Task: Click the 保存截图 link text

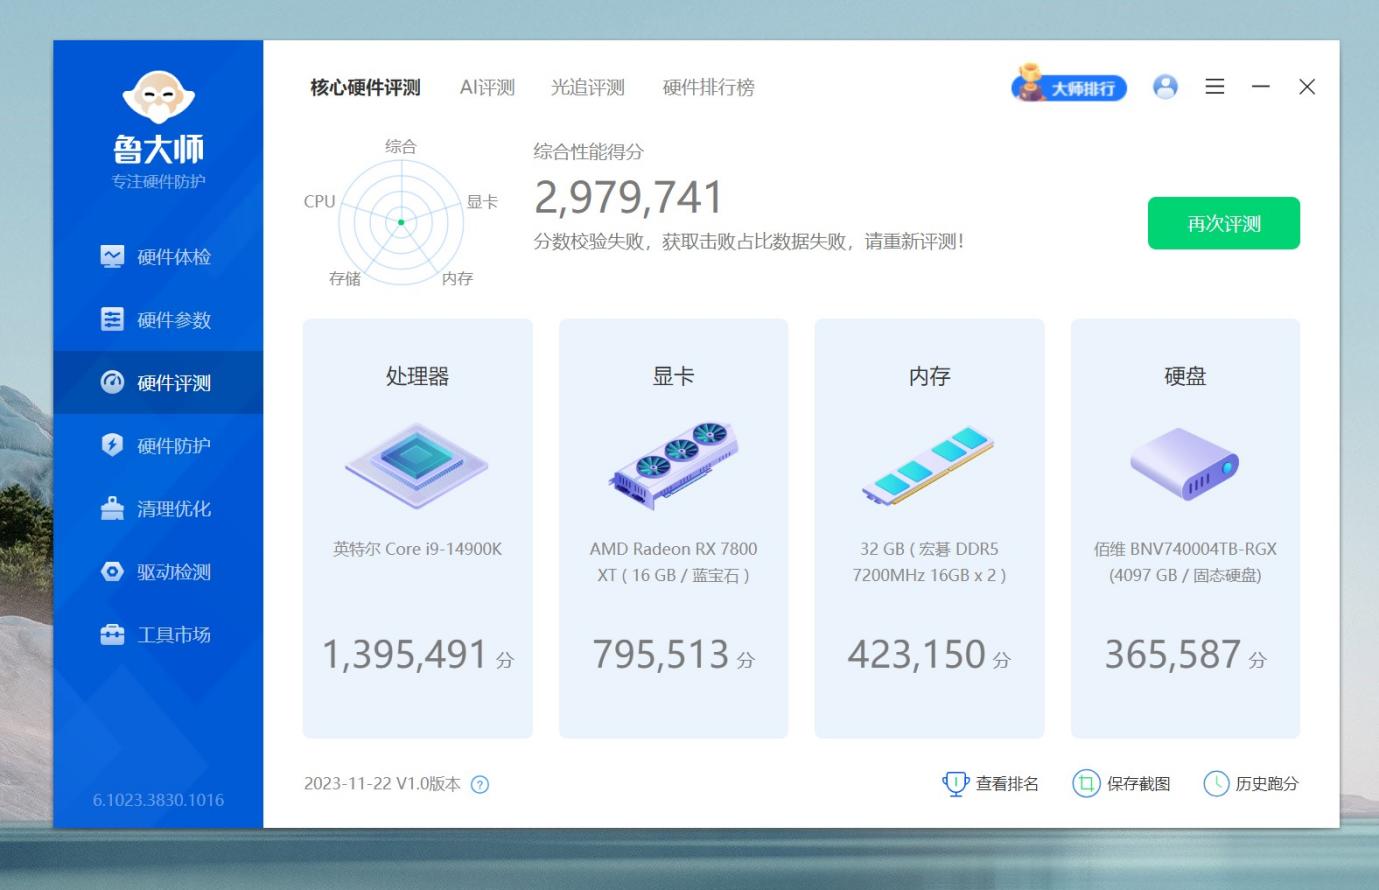Action: click(x=1138, y=784)
